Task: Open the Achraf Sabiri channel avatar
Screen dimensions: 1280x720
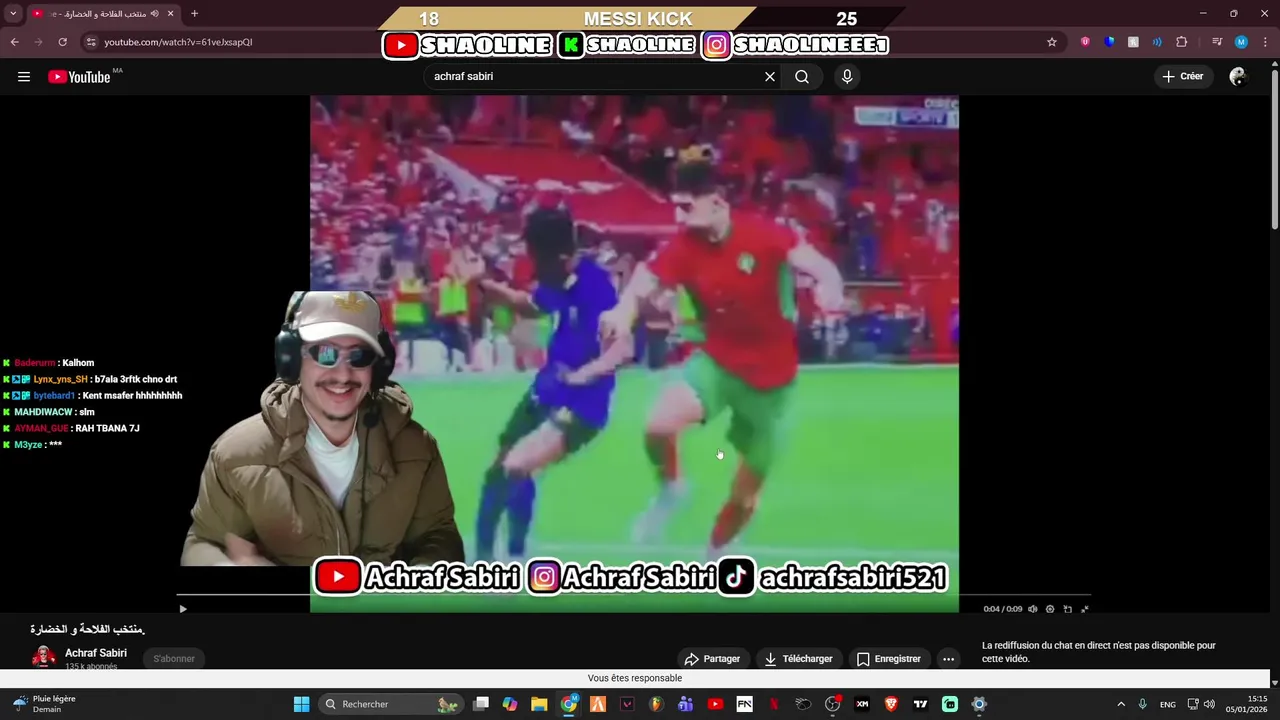Action: [x=44, y=657]
